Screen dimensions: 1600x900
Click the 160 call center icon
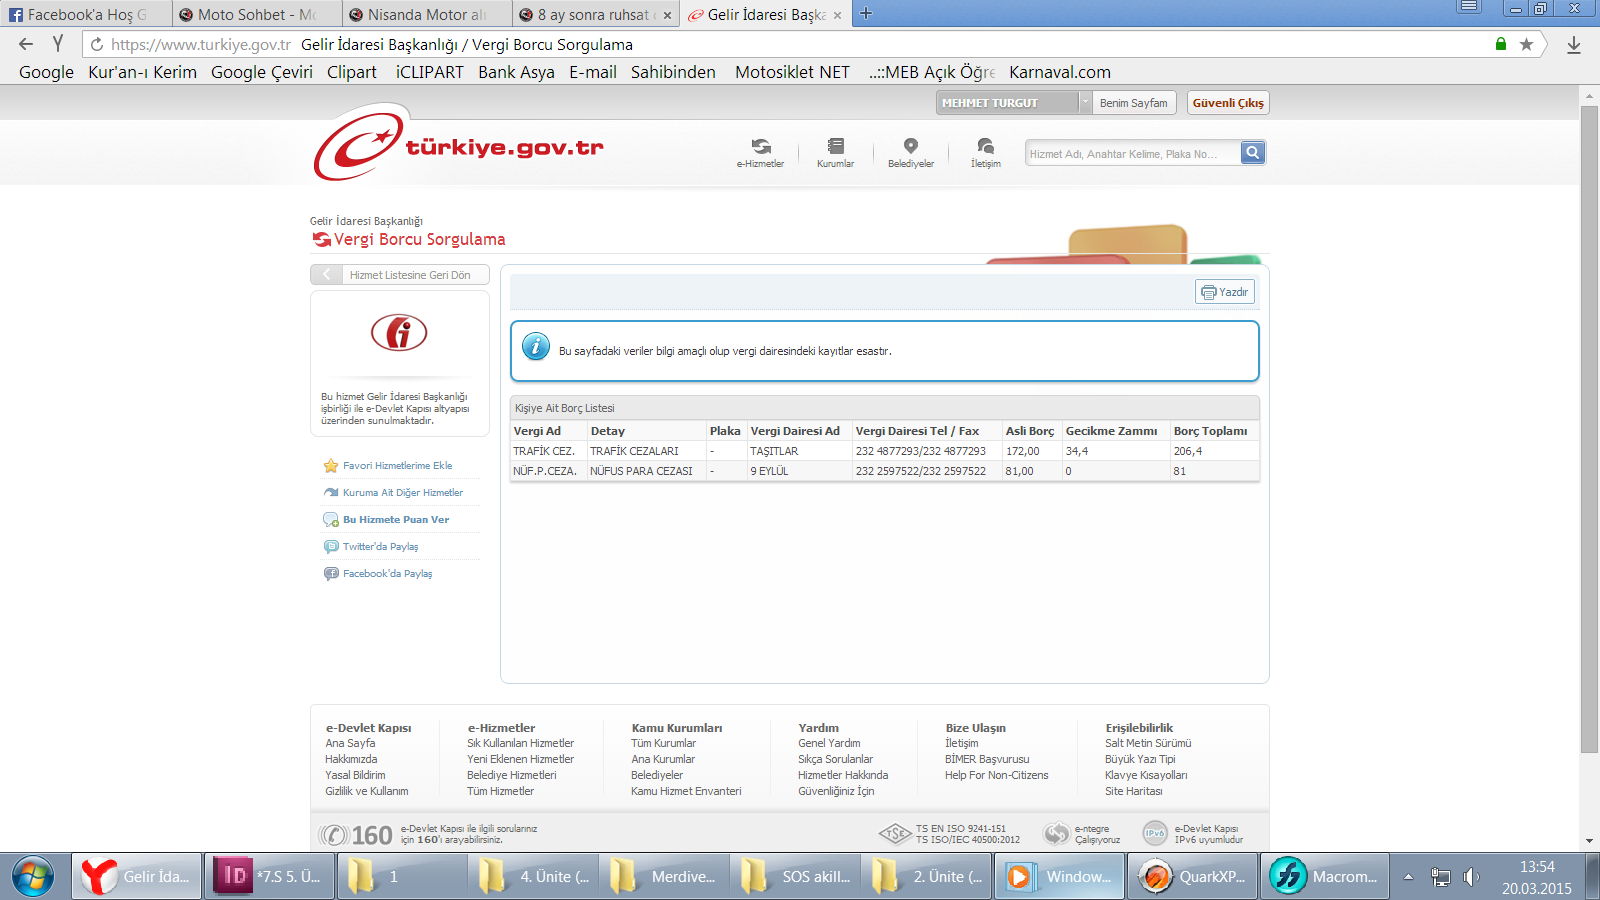coord(355,835)
